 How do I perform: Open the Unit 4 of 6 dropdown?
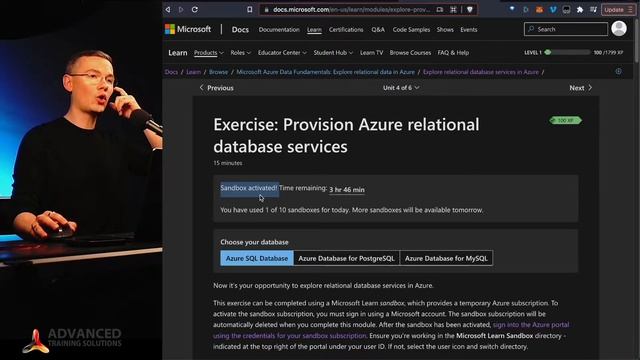[x=401, y=88]
